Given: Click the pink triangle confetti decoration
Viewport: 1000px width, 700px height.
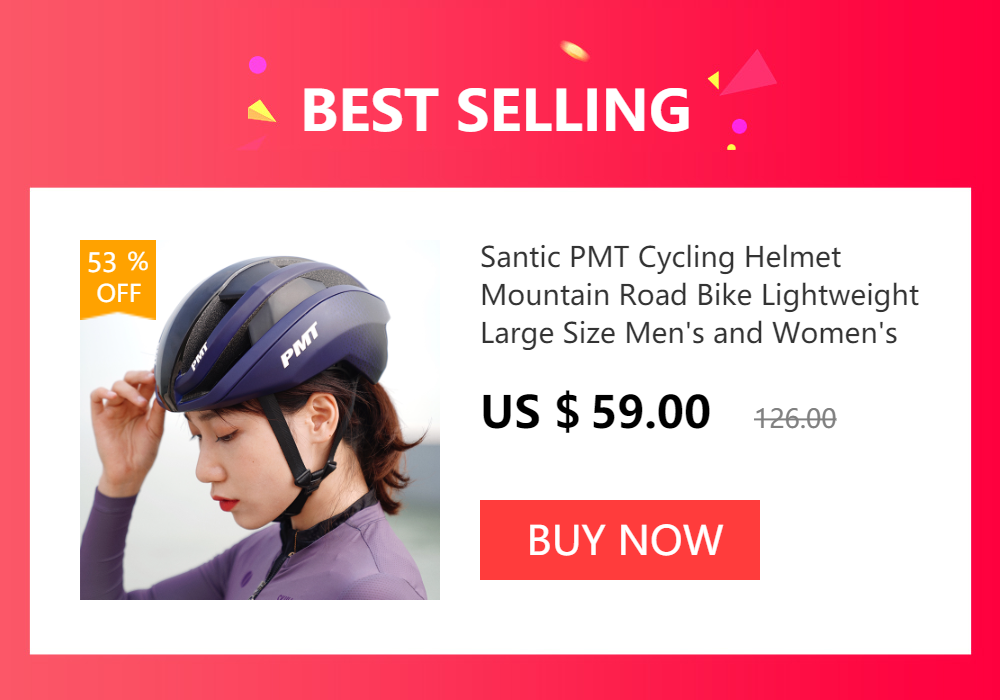Looking at the screenshot, I should pos(749,73).
